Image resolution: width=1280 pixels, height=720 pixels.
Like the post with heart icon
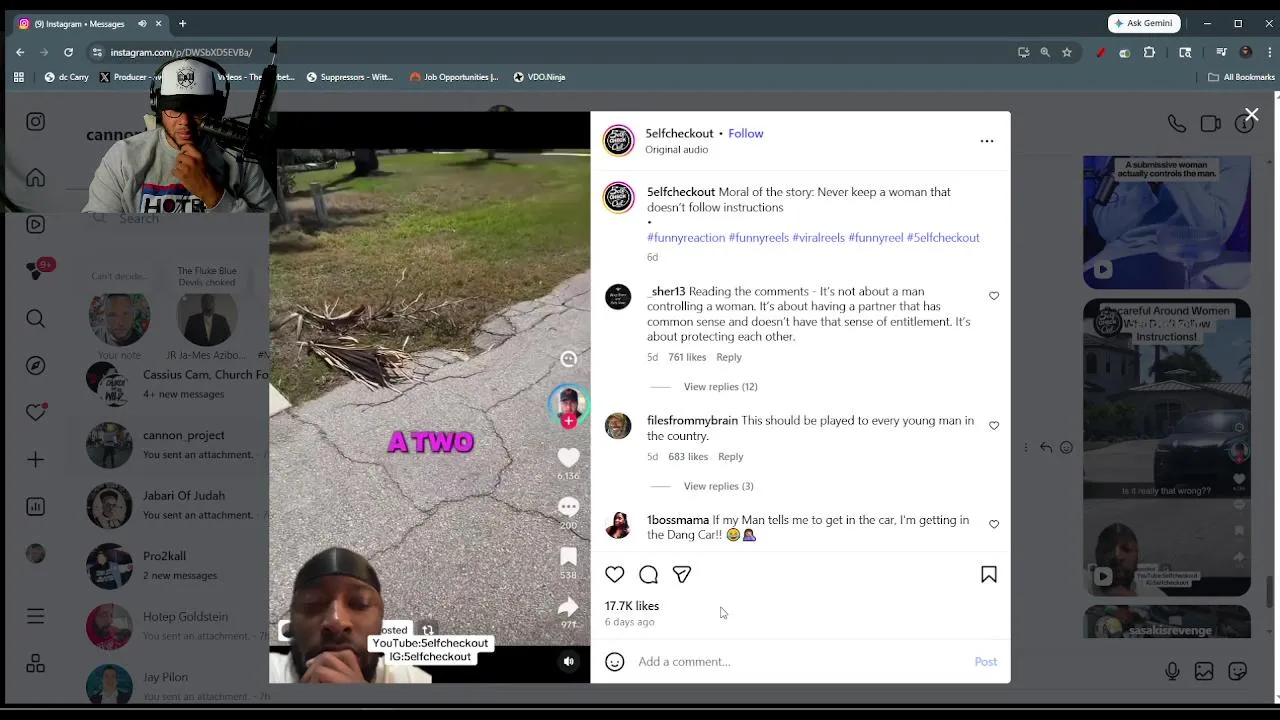615,574
